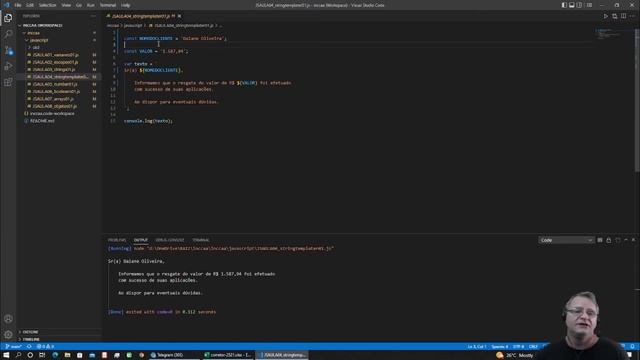
Task: Open the Selection menu
Action: pyautogui.click(x=47, y=5)
